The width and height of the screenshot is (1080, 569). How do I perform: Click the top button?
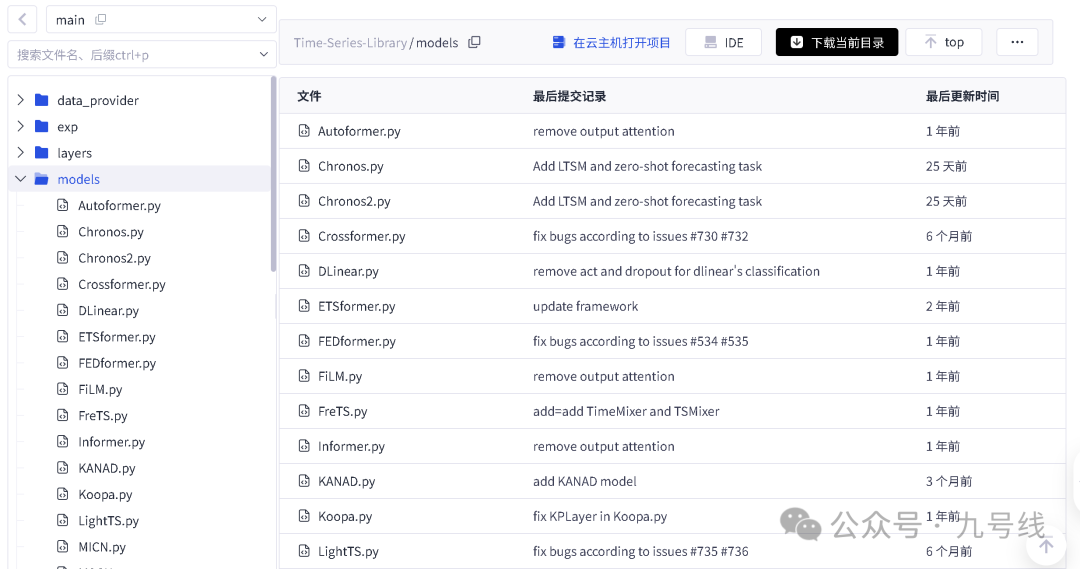[944, 42]
